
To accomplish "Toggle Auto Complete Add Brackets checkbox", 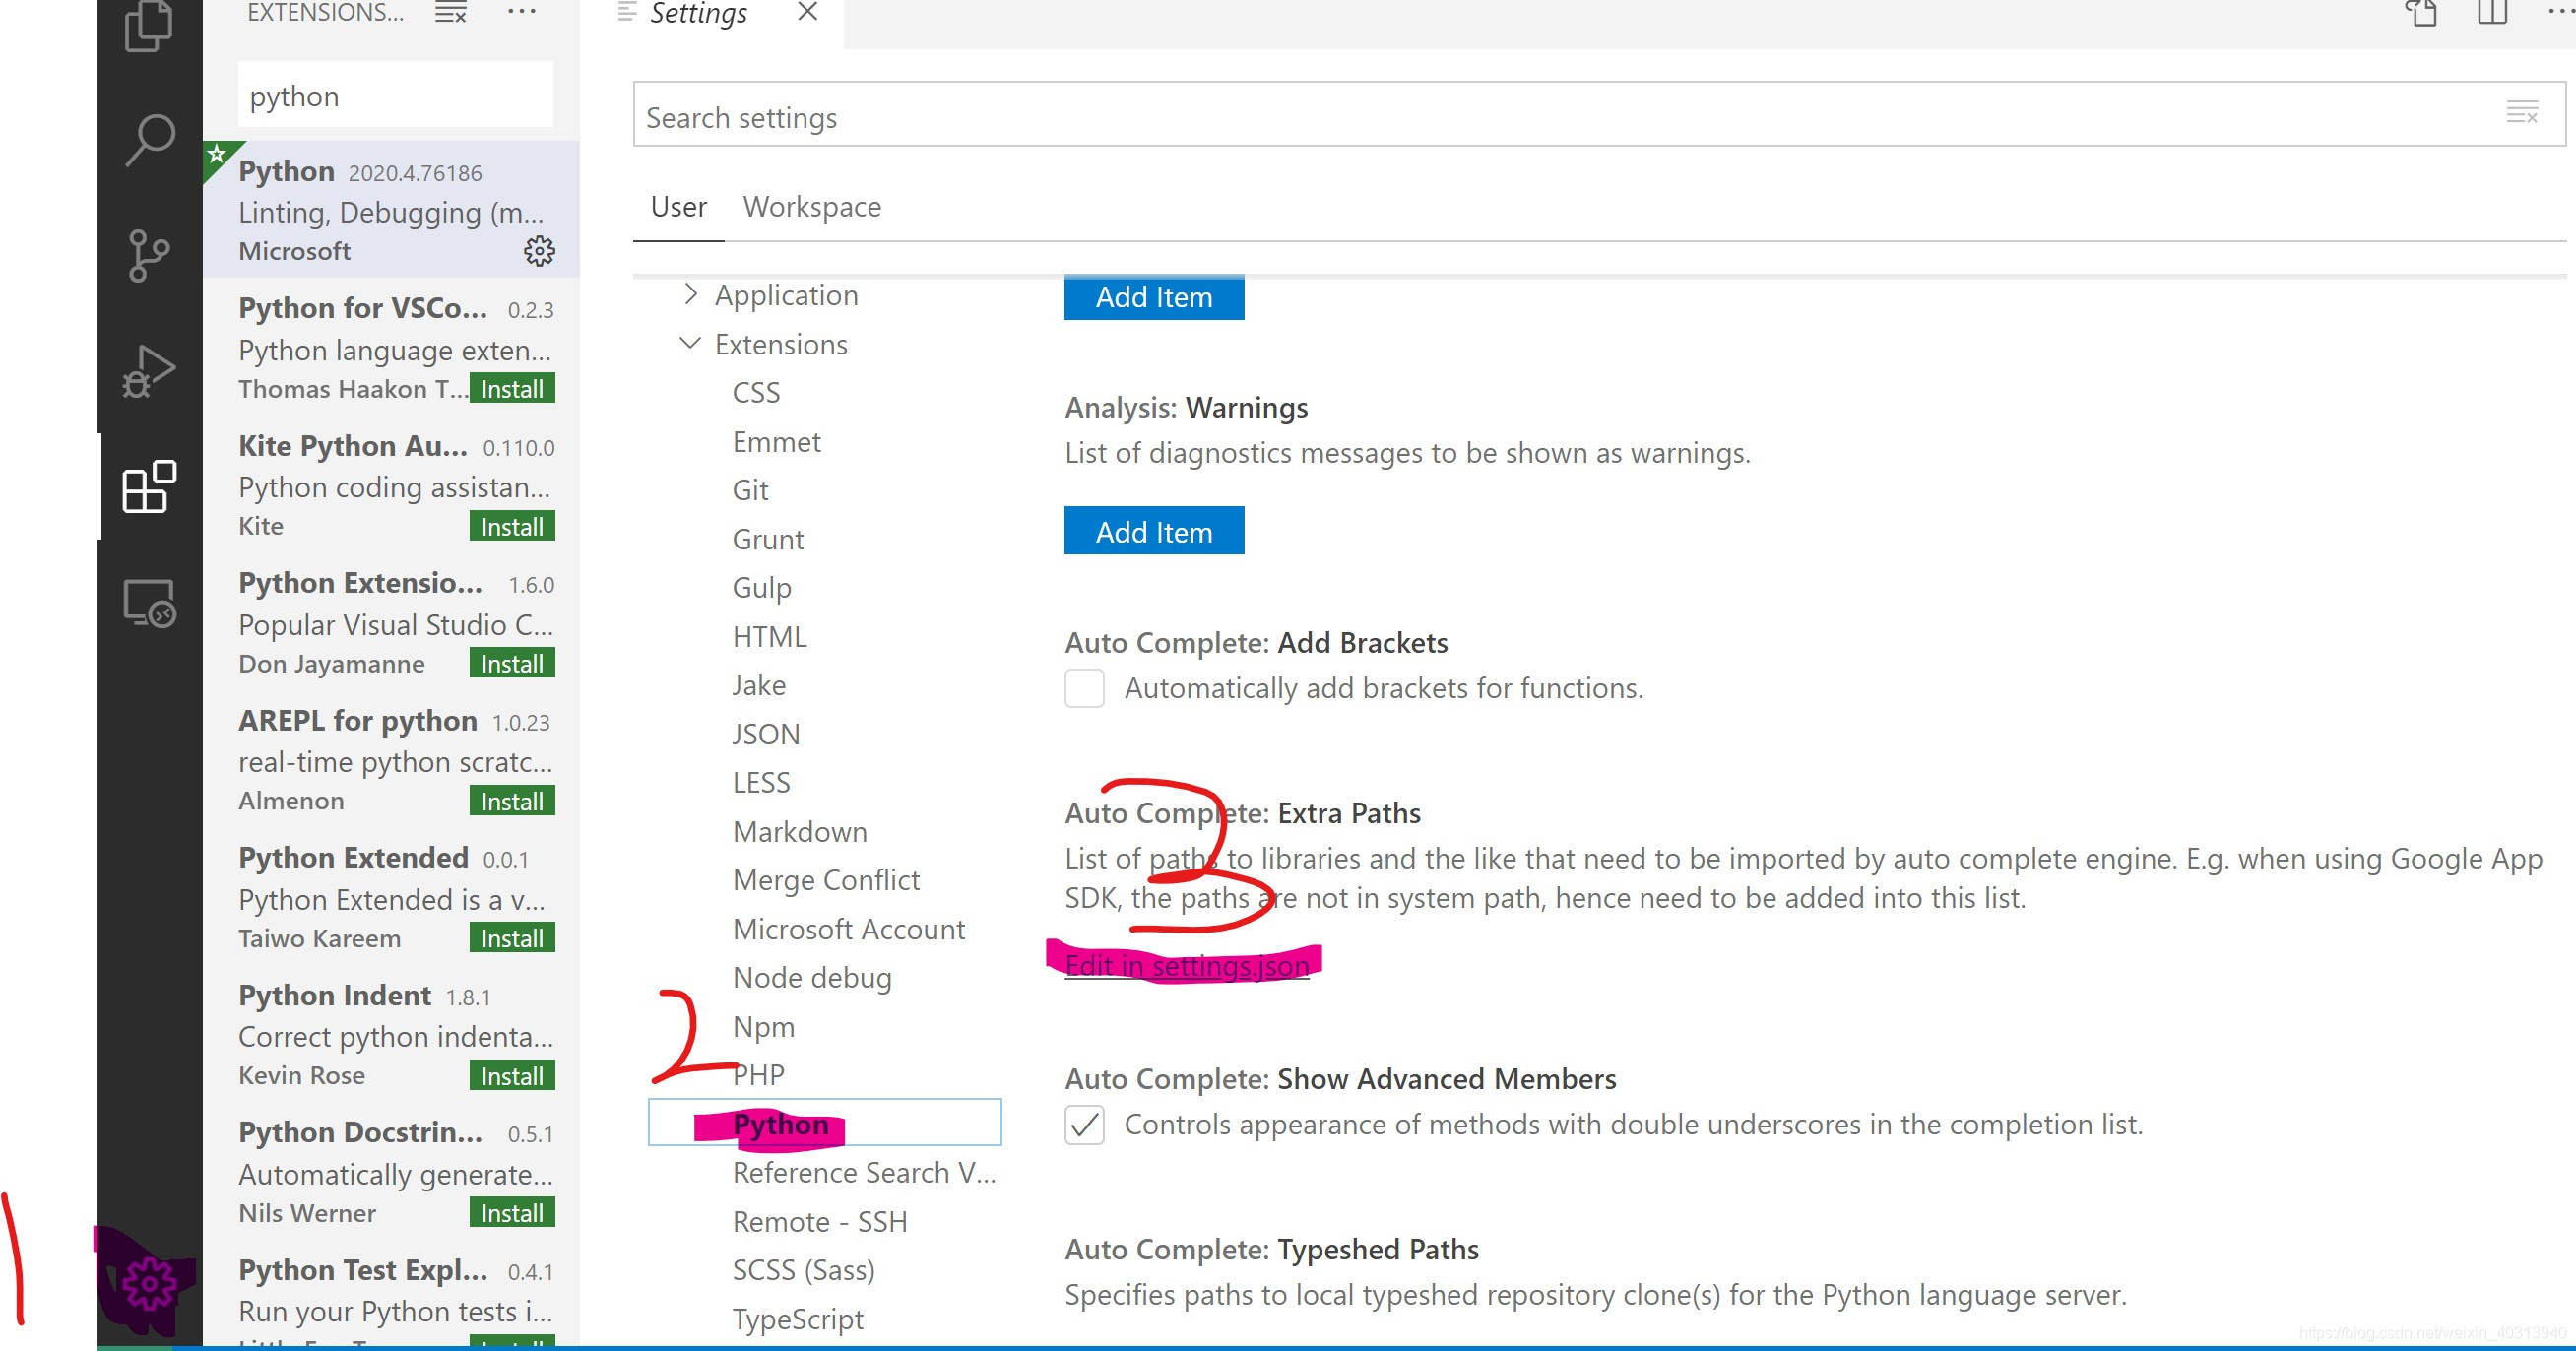I will click(1084, 688).
